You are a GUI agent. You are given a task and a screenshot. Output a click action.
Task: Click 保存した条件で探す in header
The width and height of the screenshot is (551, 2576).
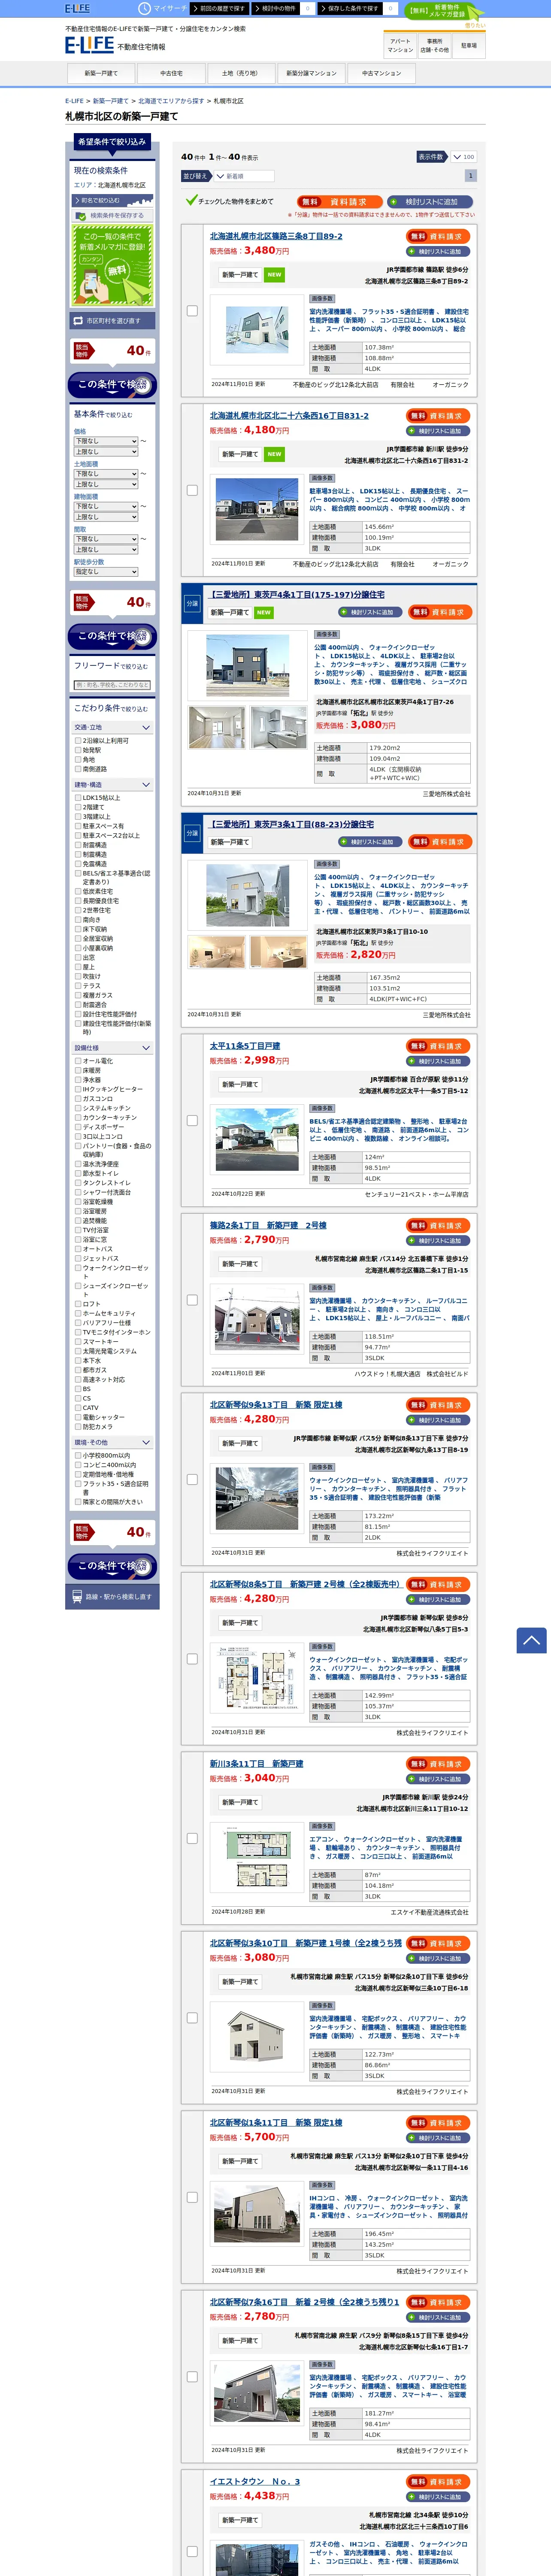358,8
